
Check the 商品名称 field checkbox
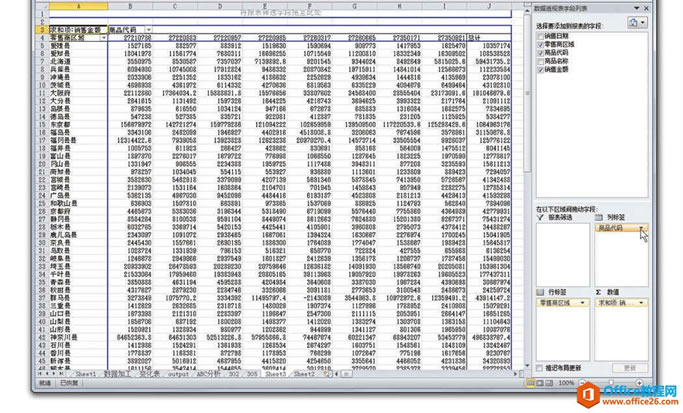pos(541,61)
